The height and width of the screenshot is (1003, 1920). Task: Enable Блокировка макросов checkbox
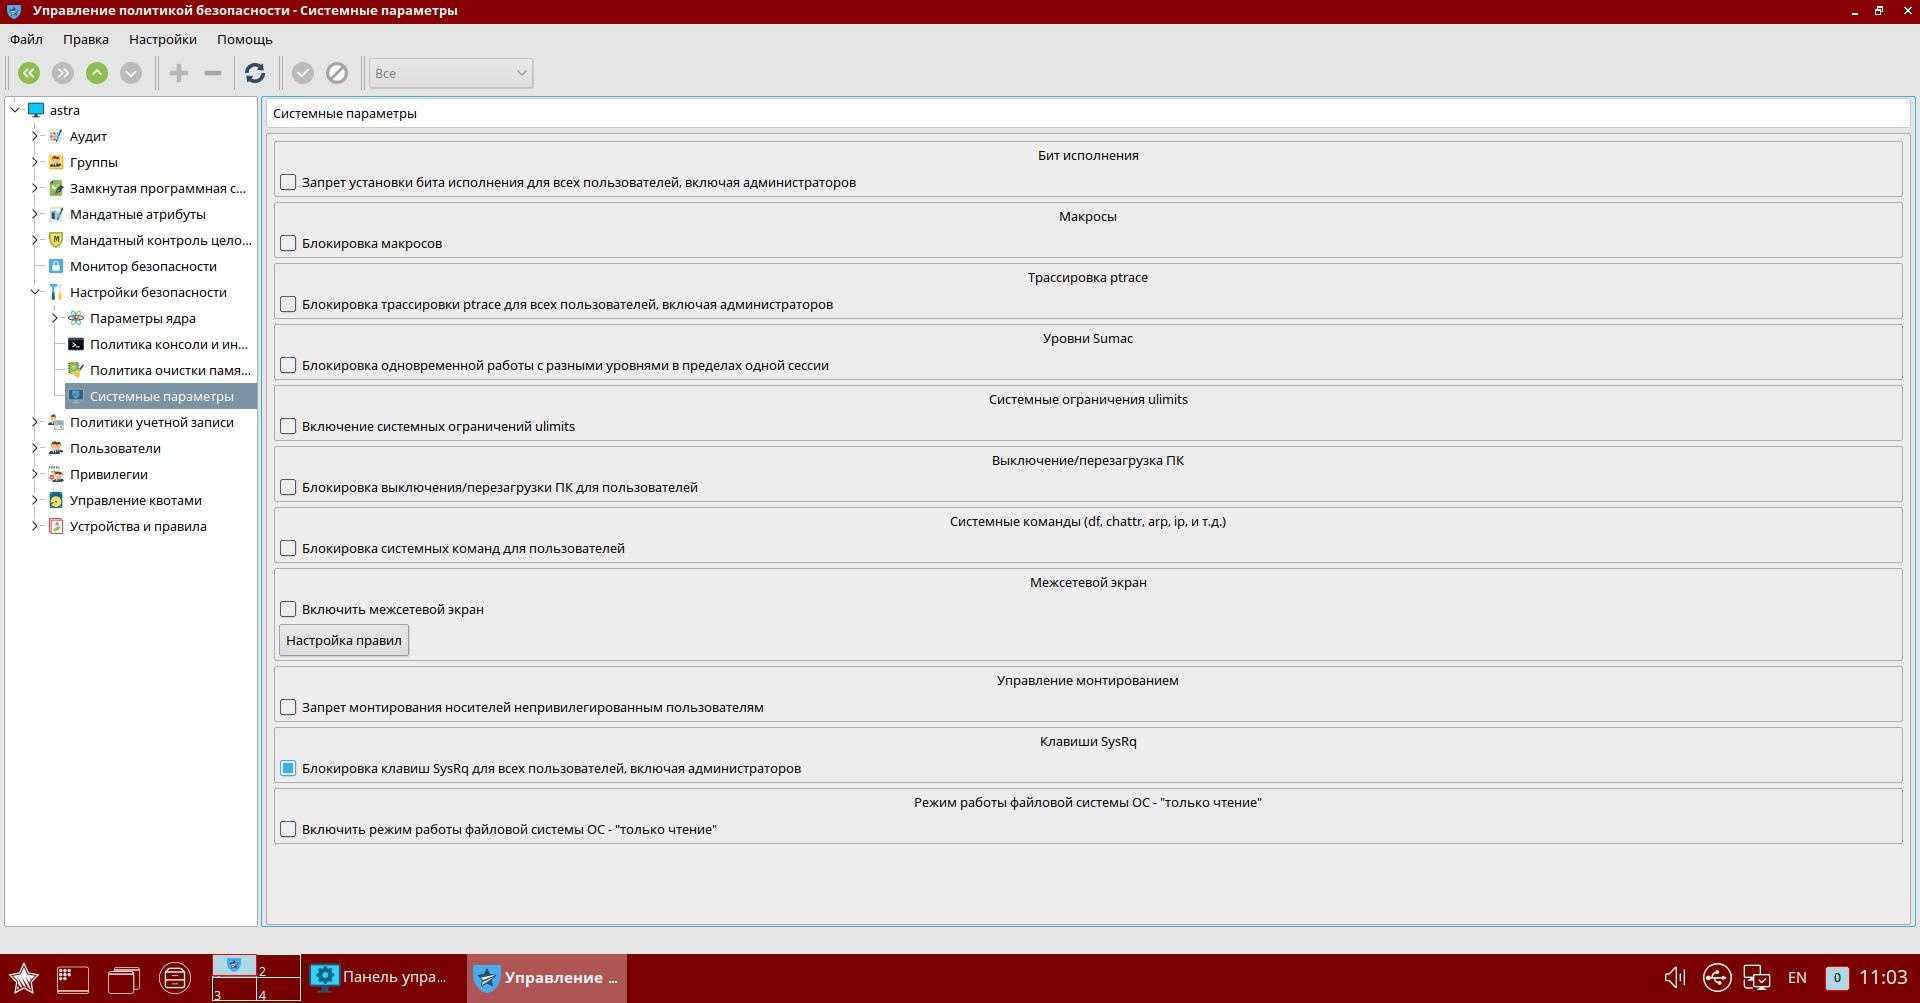click(288, 243)
